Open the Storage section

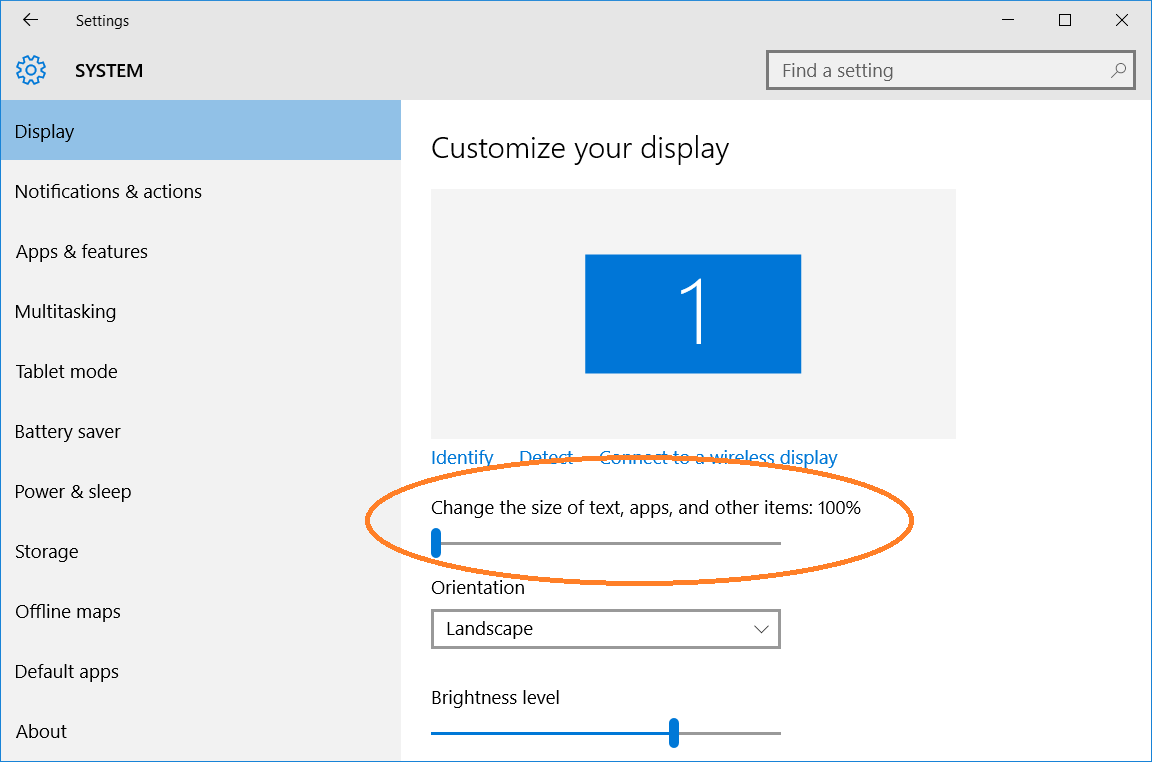point(46,551)
